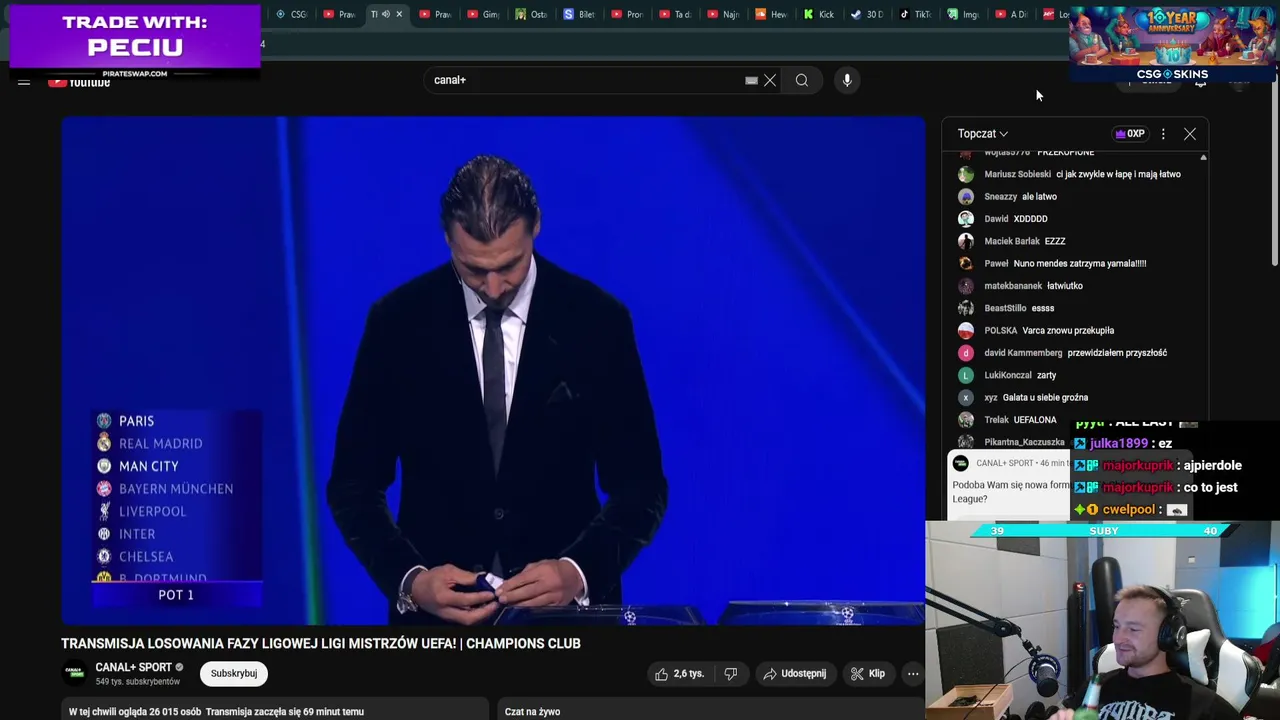Dislike the video with thumbs-down

click(x=731, y=674)
